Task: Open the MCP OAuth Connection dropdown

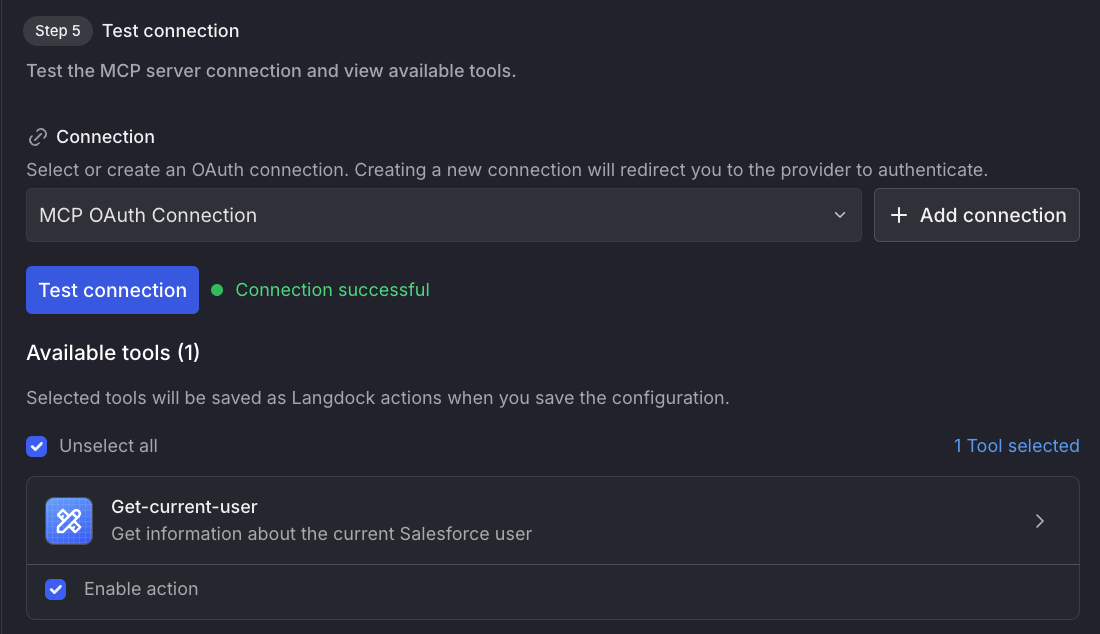Action: (x=443, y=214)
